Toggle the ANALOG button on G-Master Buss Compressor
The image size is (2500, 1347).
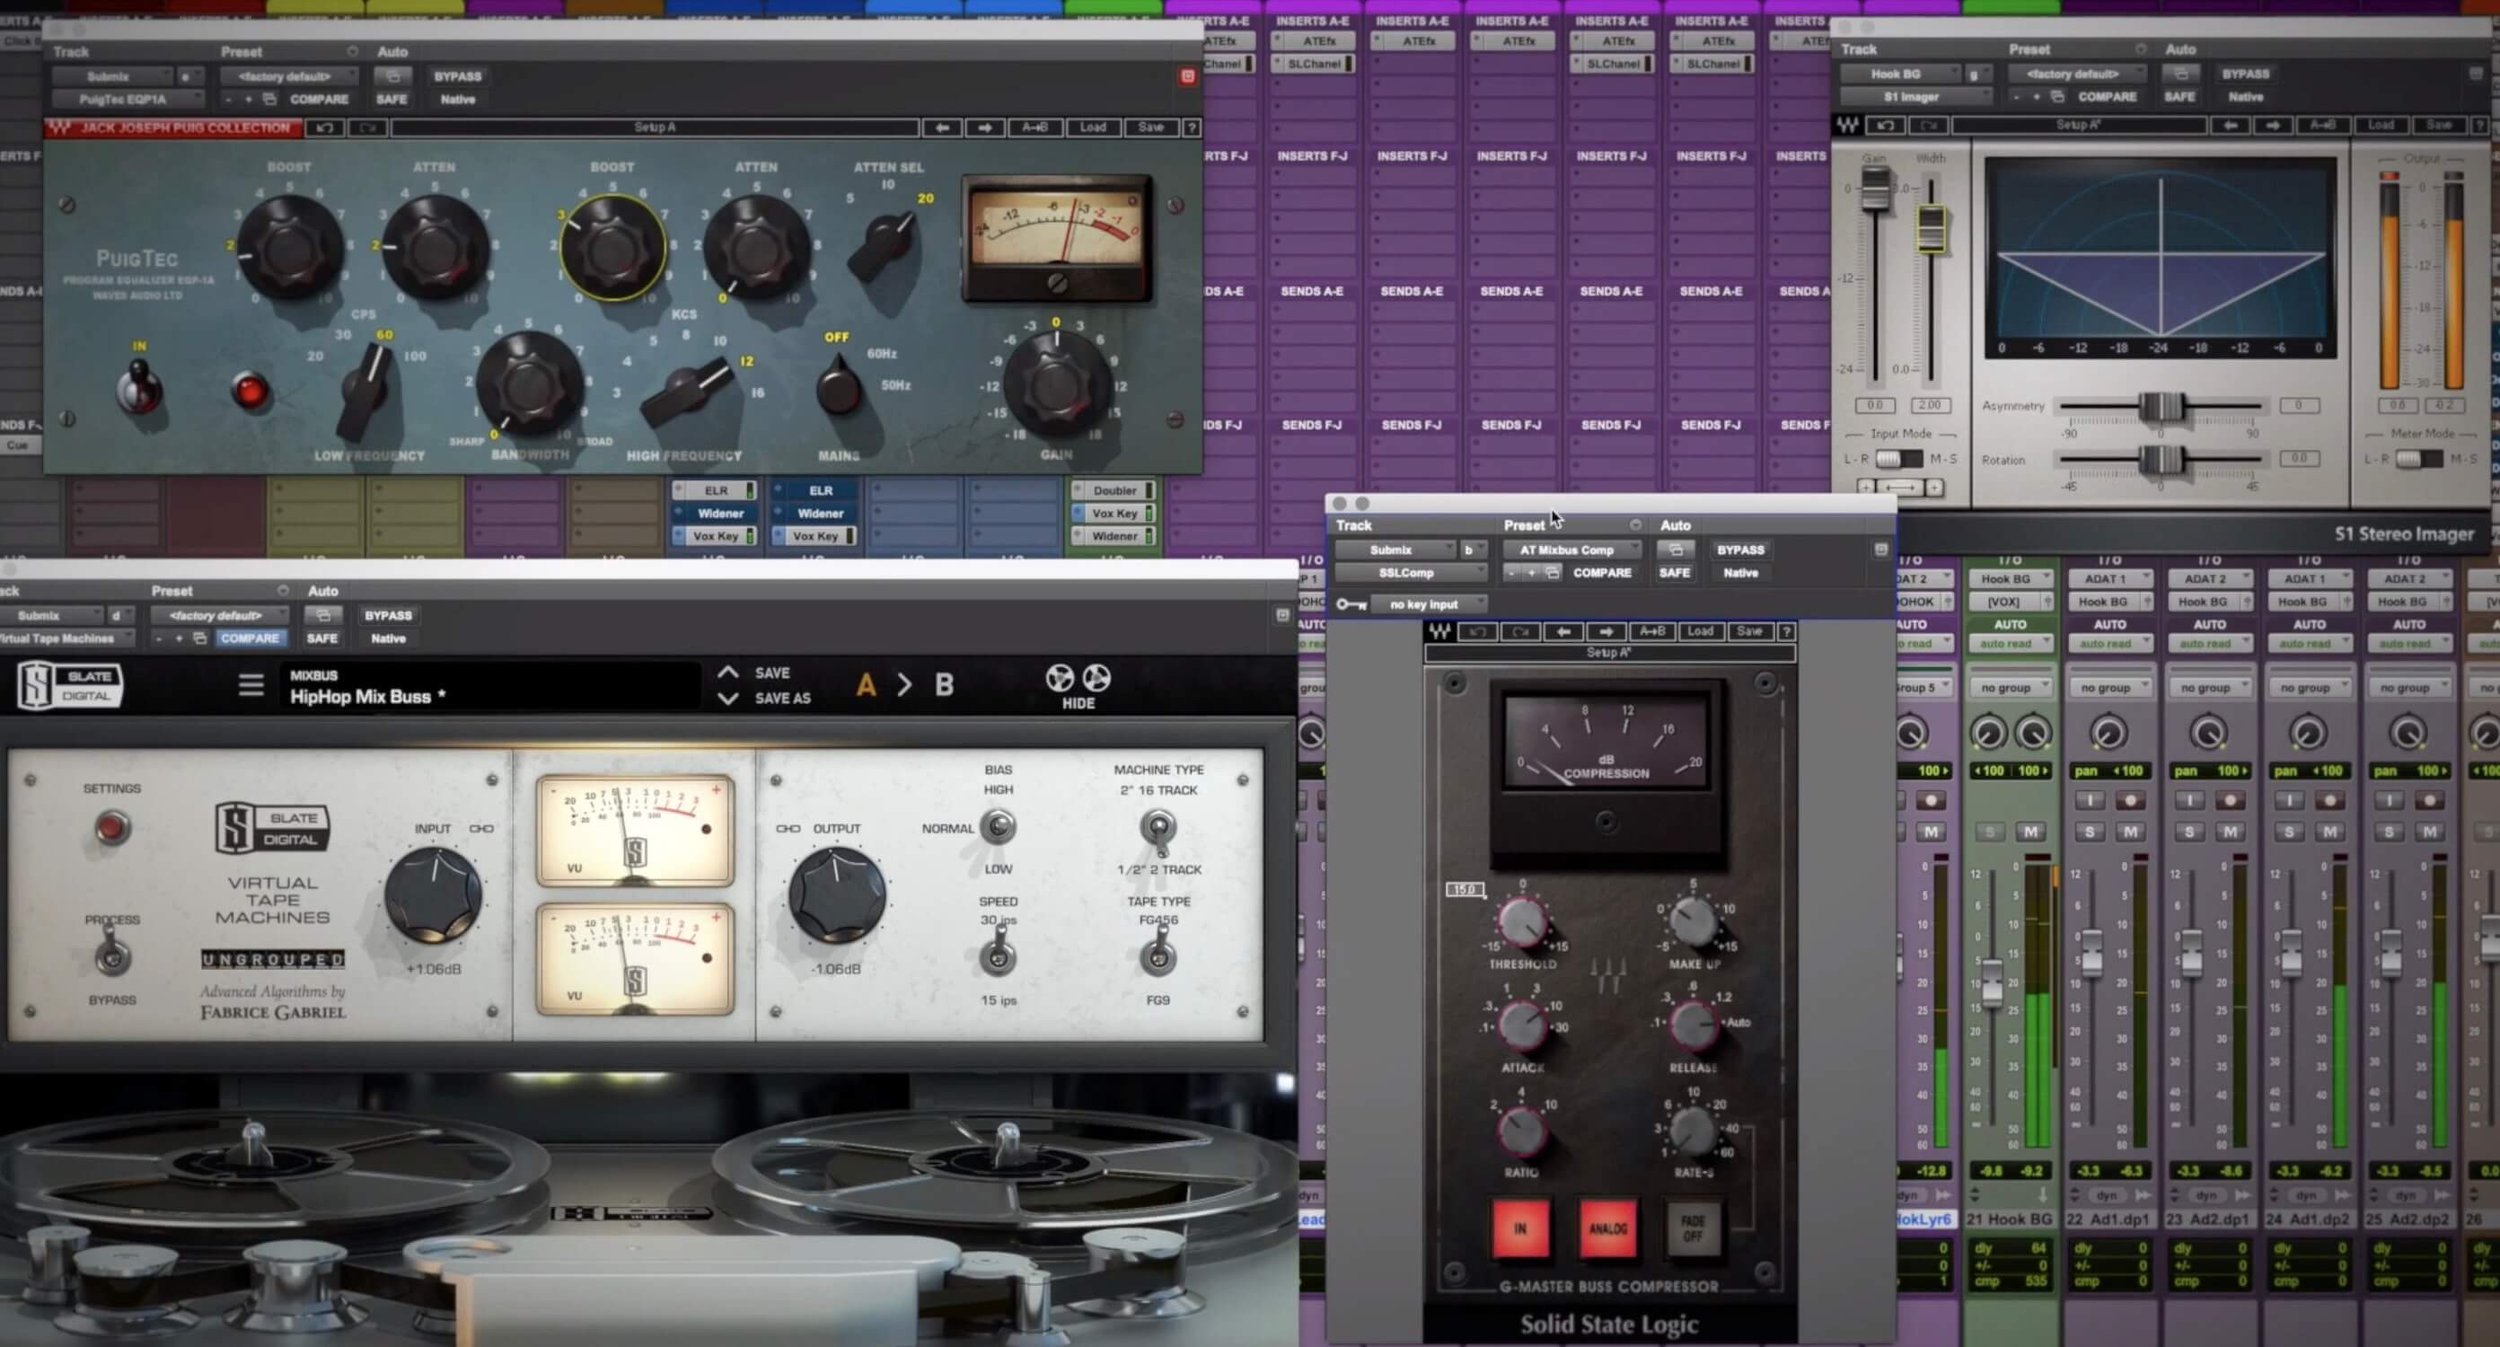point(1608,1228)
